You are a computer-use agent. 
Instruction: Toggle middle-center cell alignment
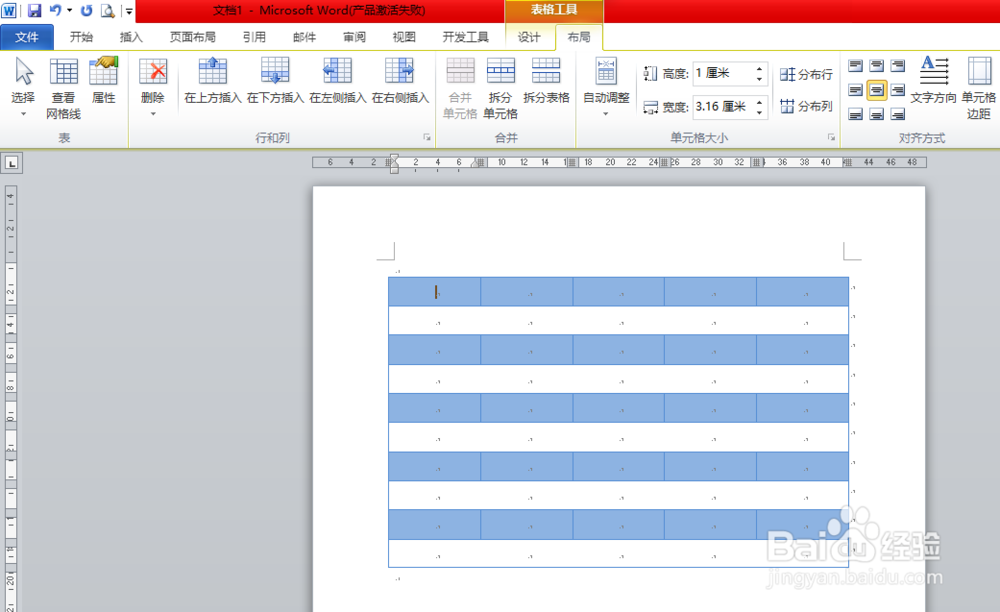coord(877,89)
